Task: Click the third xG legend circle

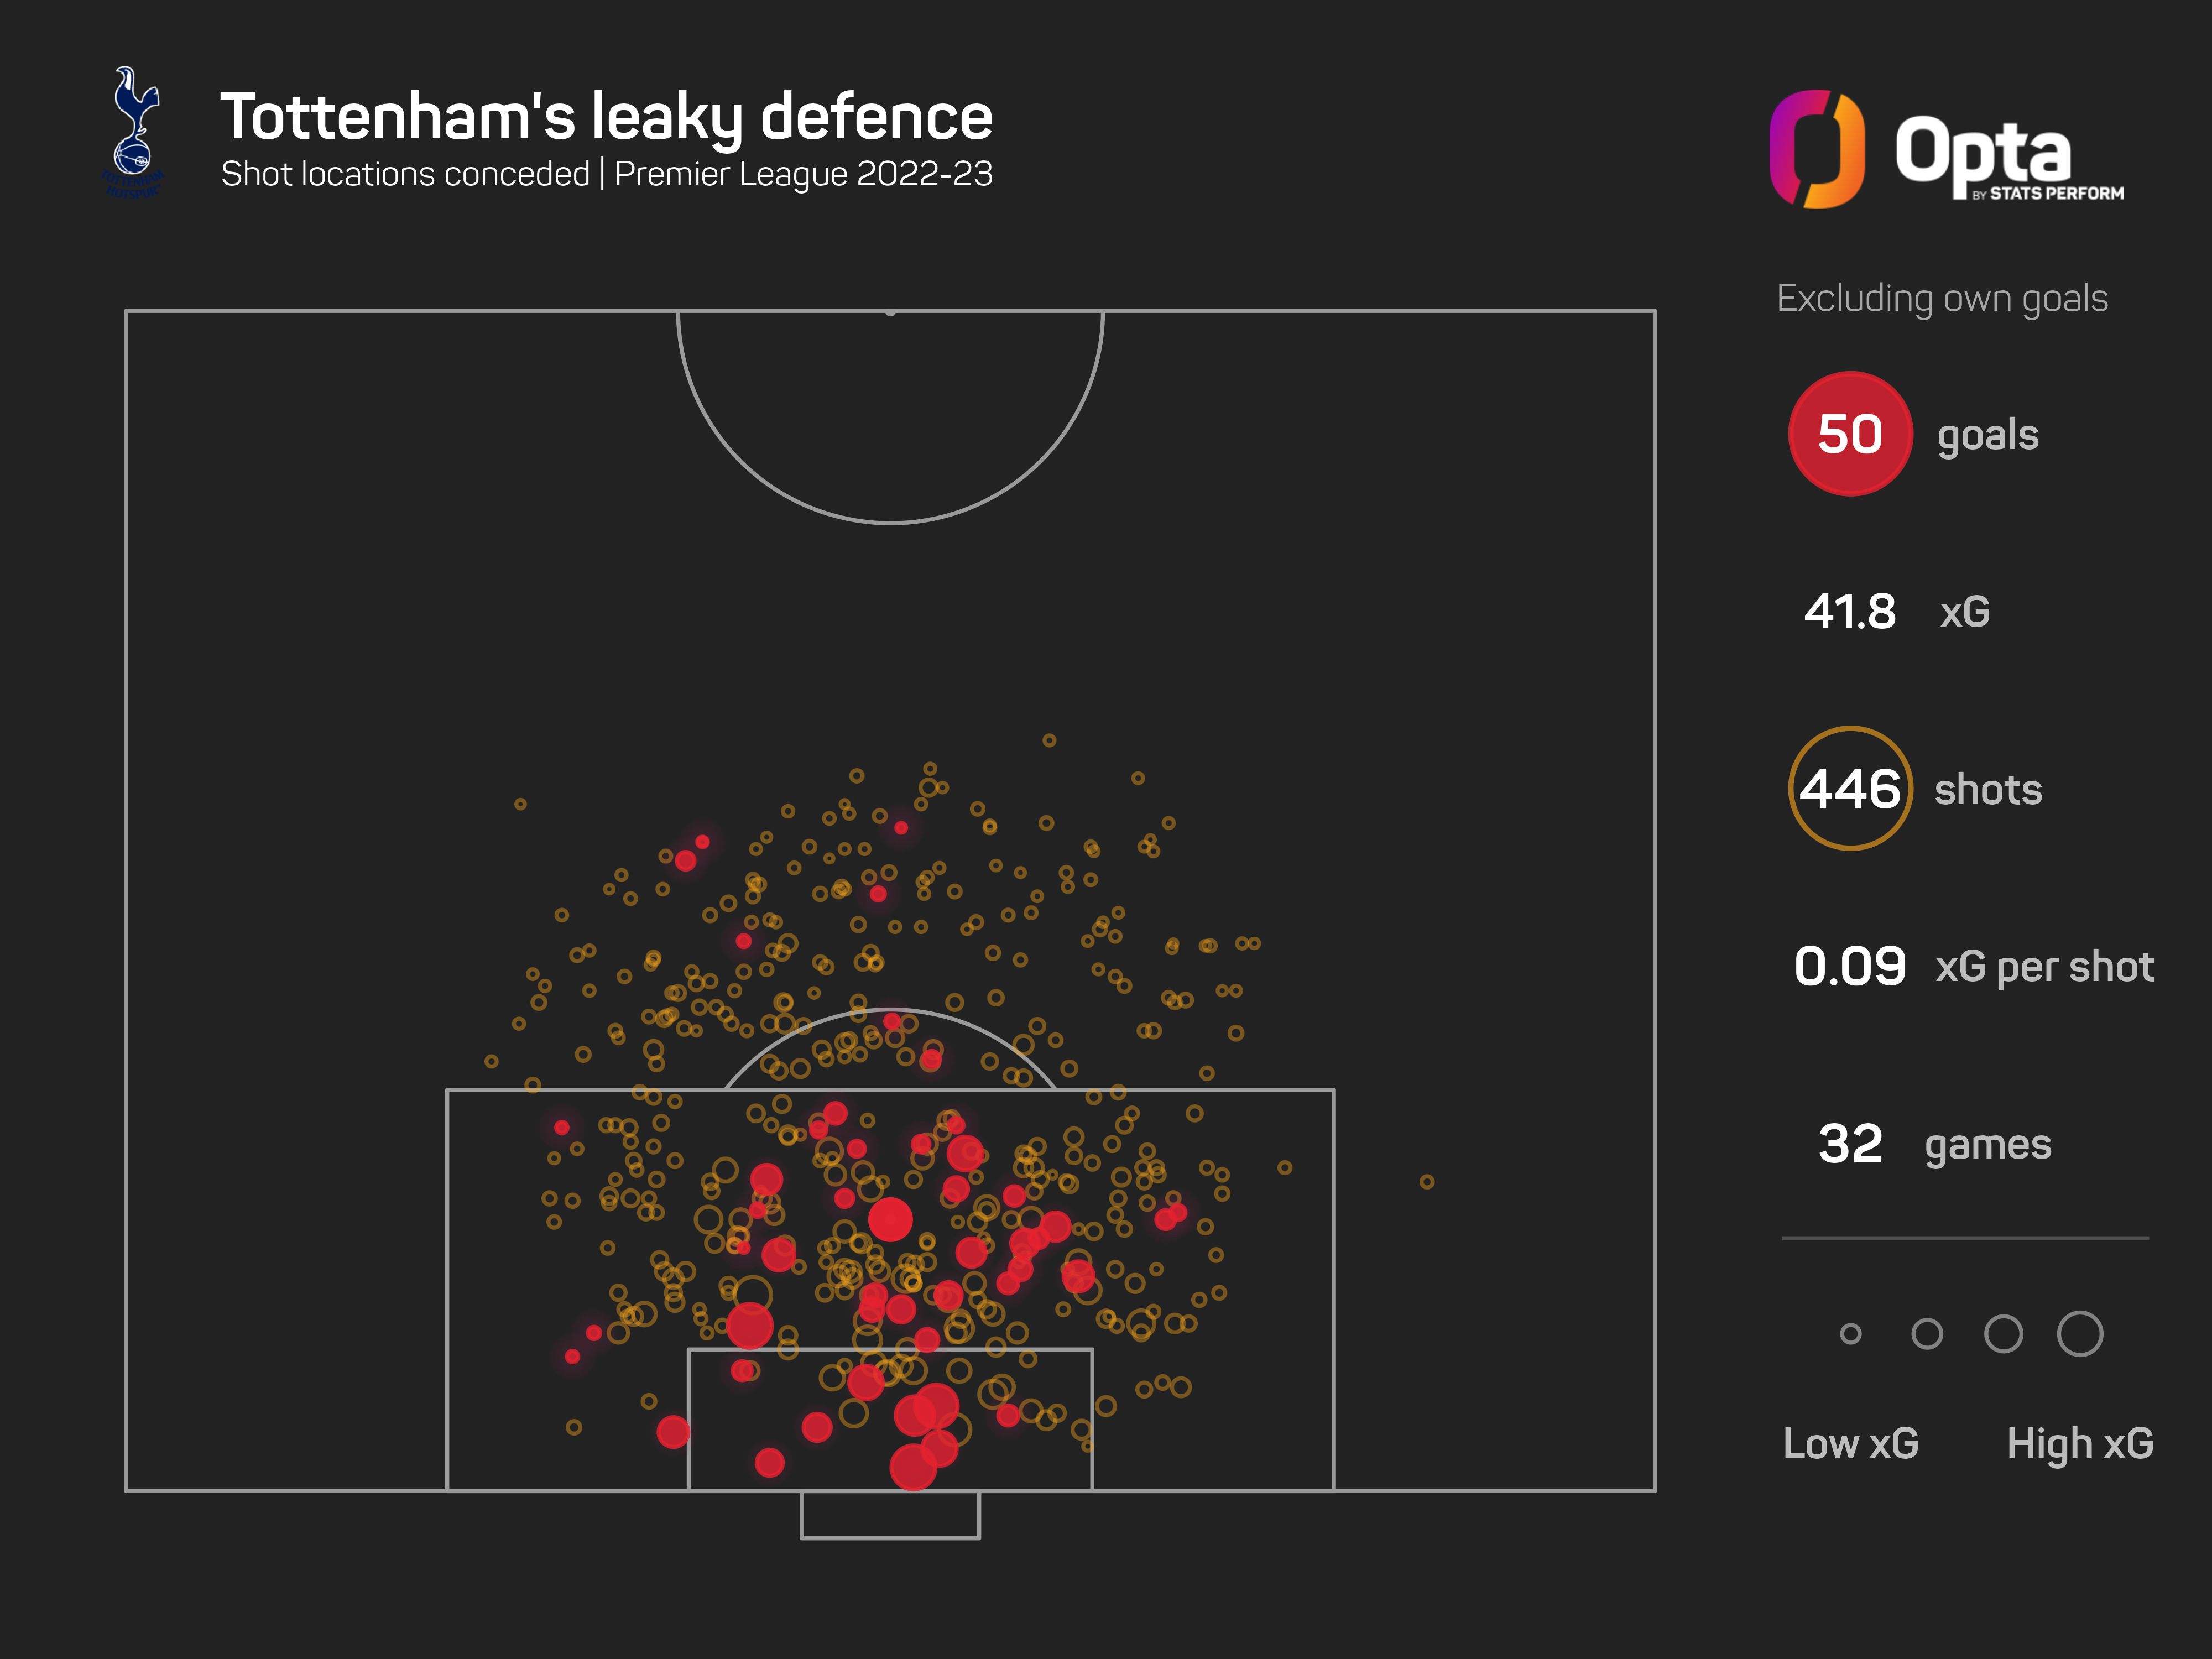Action: 2003,1334
